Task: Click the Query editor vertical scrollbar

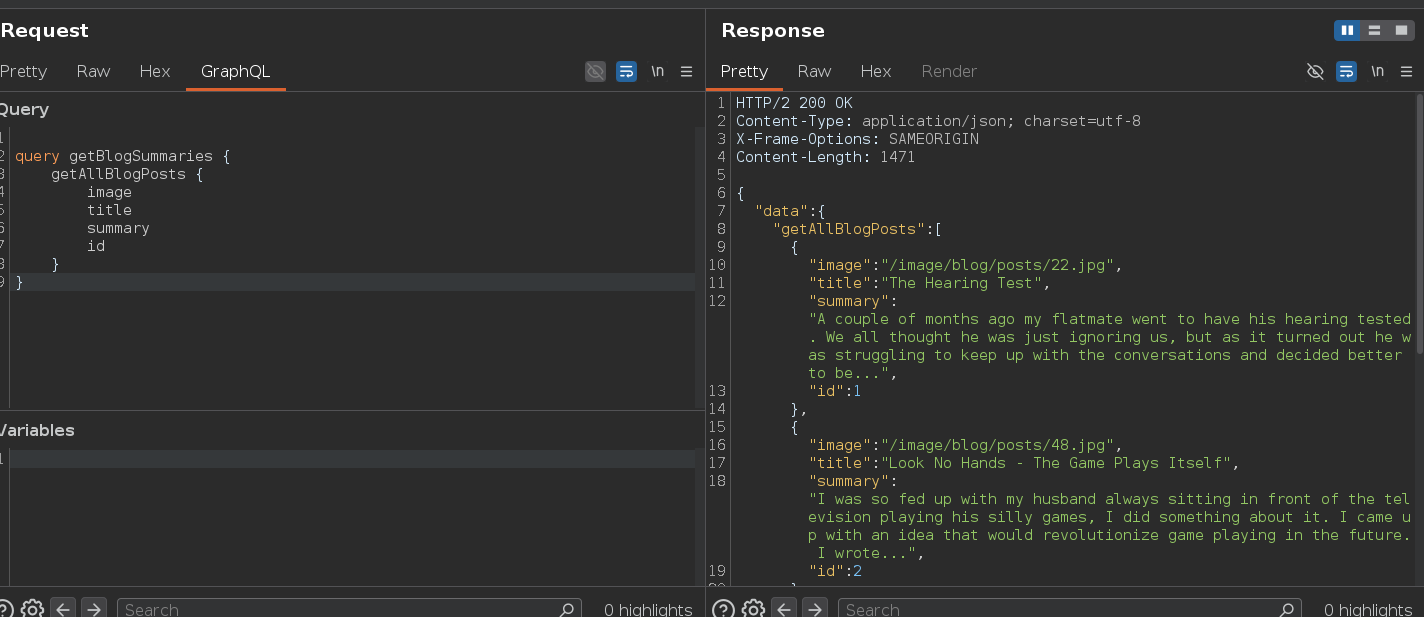Action: (x=699, y=265)
